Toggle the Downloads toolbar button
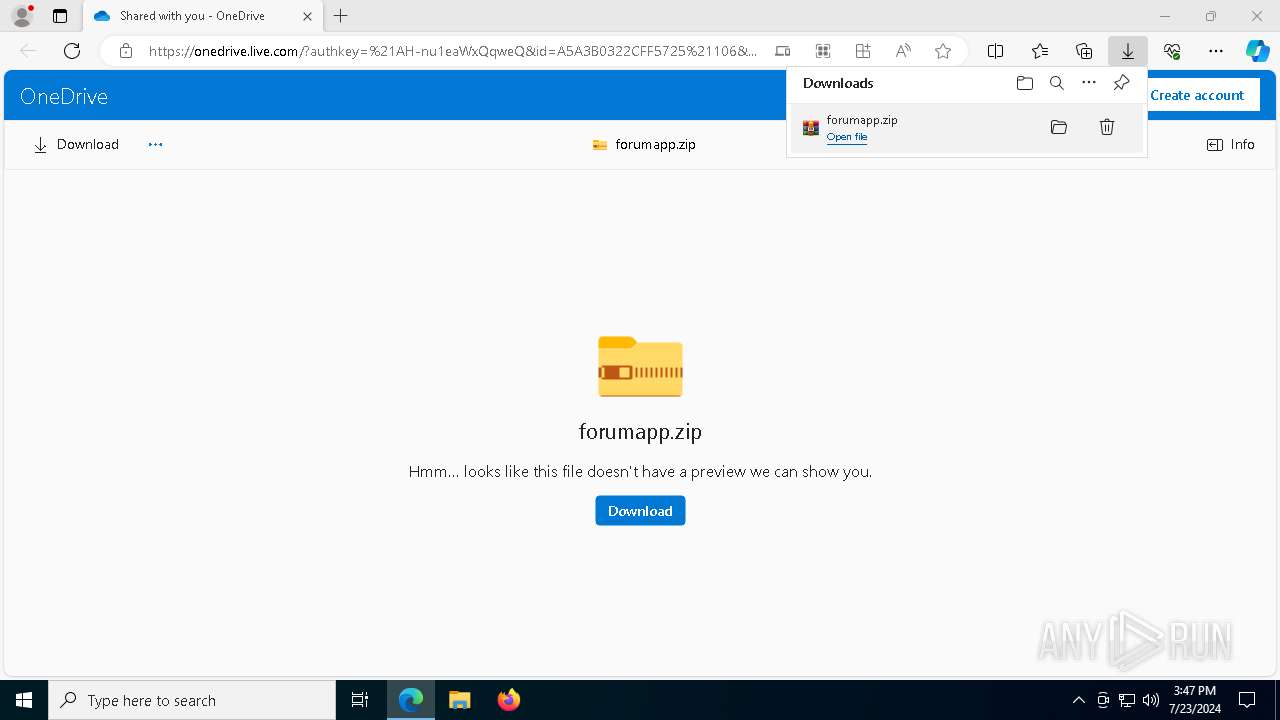The image size is (1280, 720). coord(1127,51)
